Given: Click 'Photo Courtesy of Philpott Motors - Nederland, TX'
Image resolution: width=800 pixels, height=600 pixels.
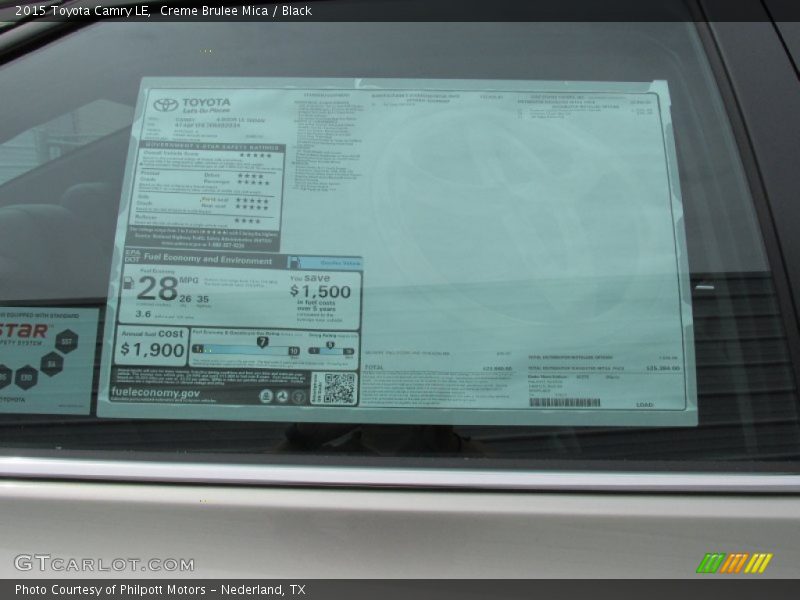Looking at the screenshot, I should click(x=160, y=590).
